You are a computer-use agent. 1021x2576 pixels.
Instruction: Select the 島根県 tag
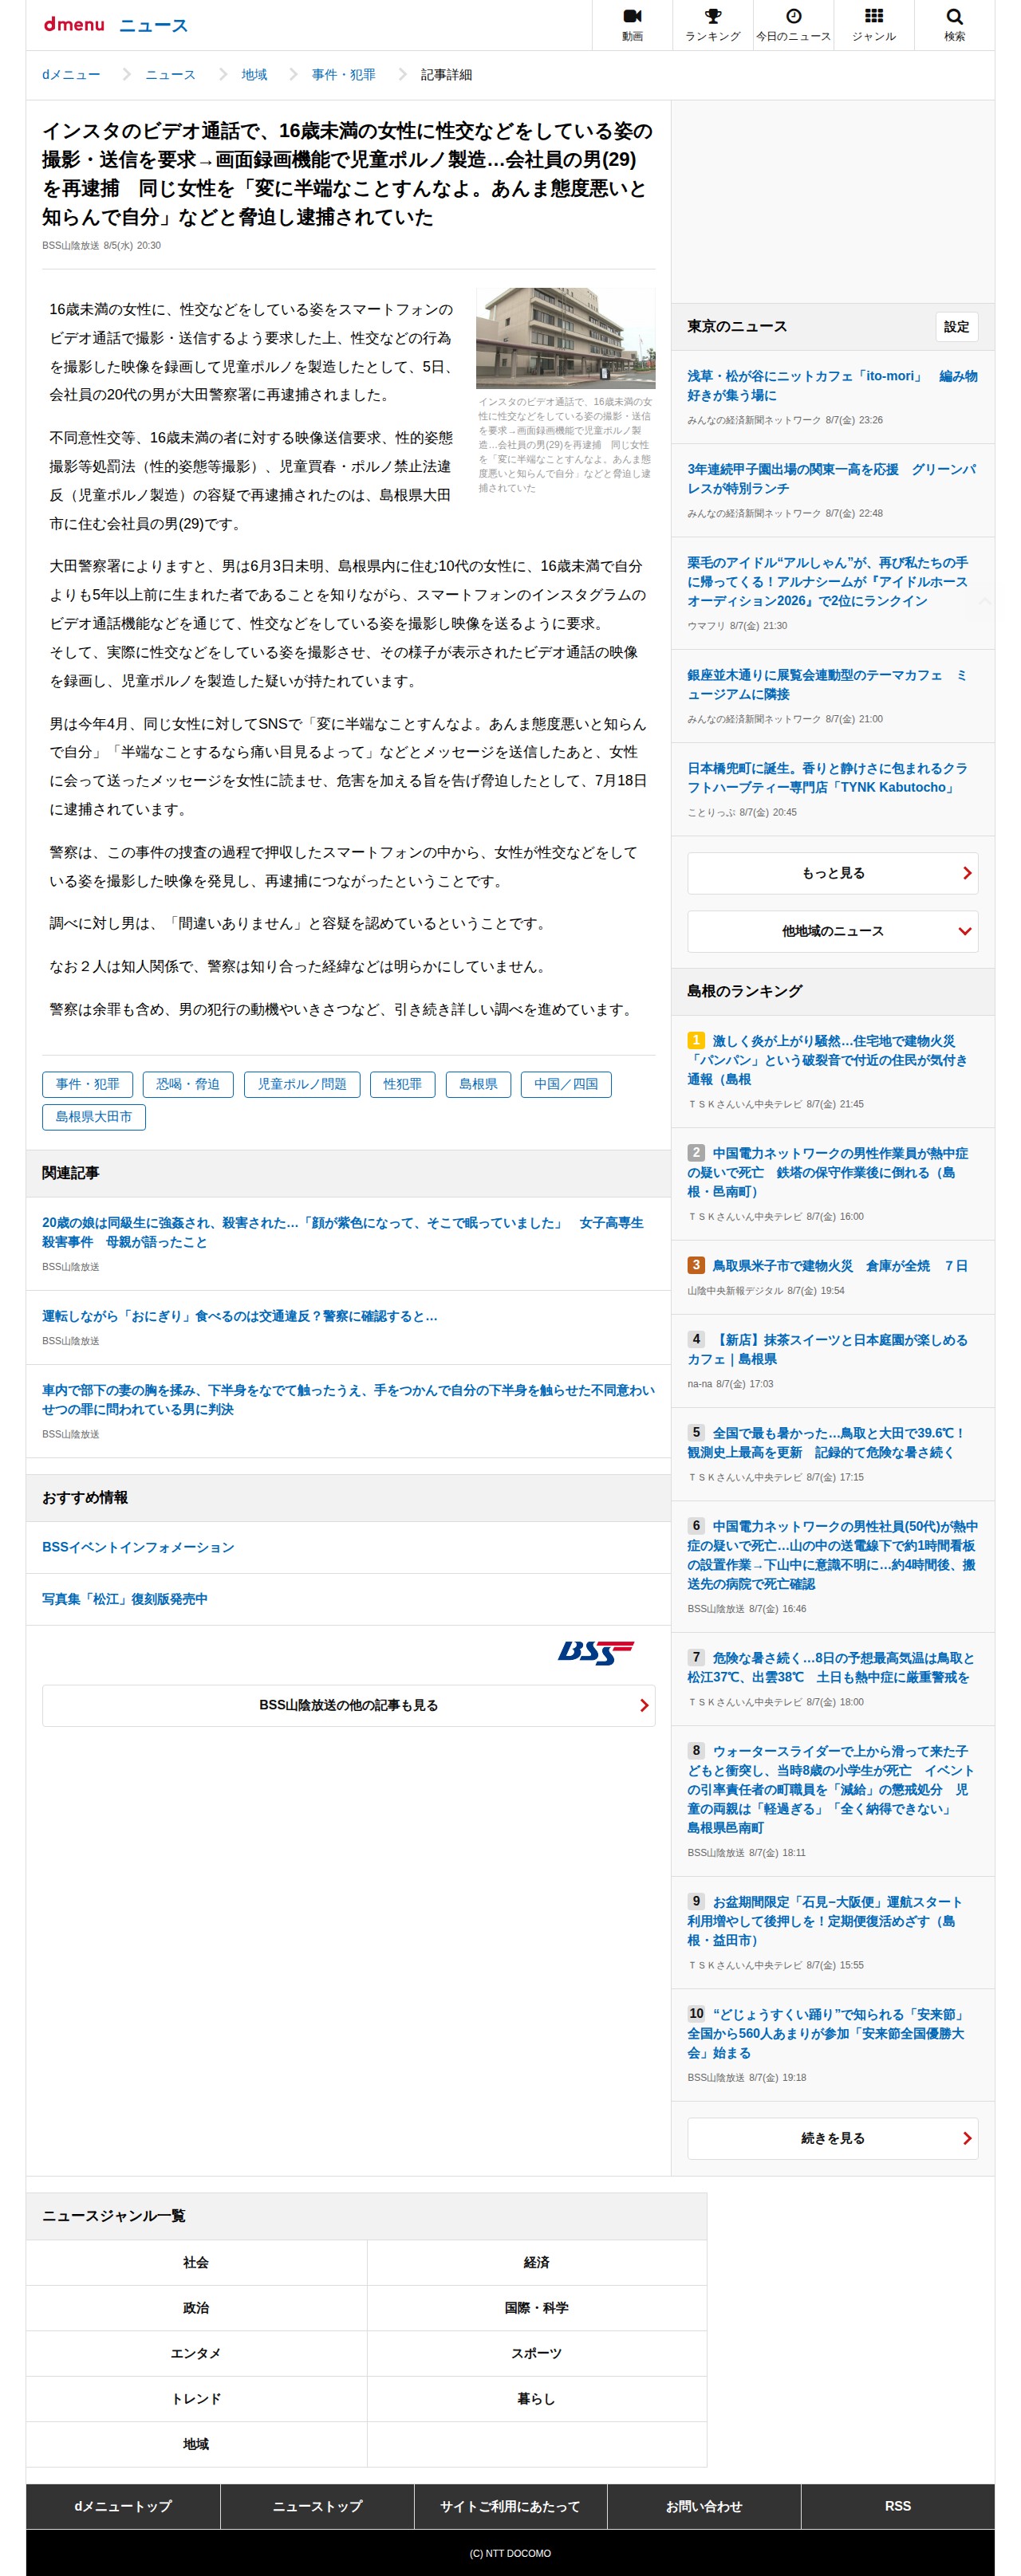[x=478, y=1084]
